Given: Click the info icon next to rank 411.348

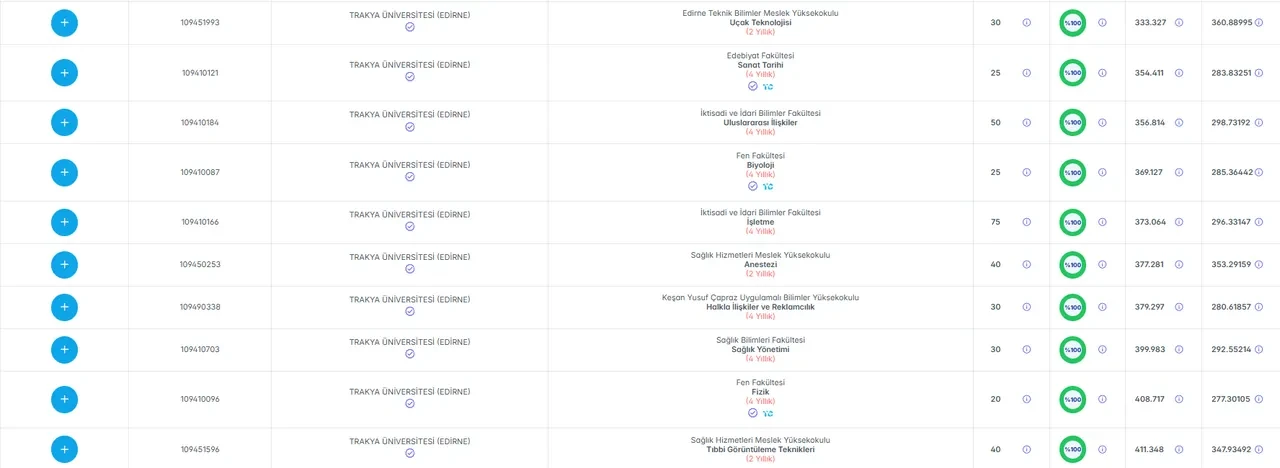Looking at the screenshot, I should [x=1179, y=449].
